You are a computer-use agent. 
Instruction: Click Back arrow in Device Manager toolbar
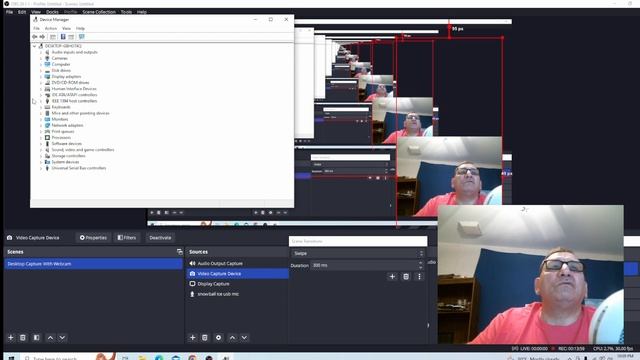pyautogui.click(x=35, y=37)
